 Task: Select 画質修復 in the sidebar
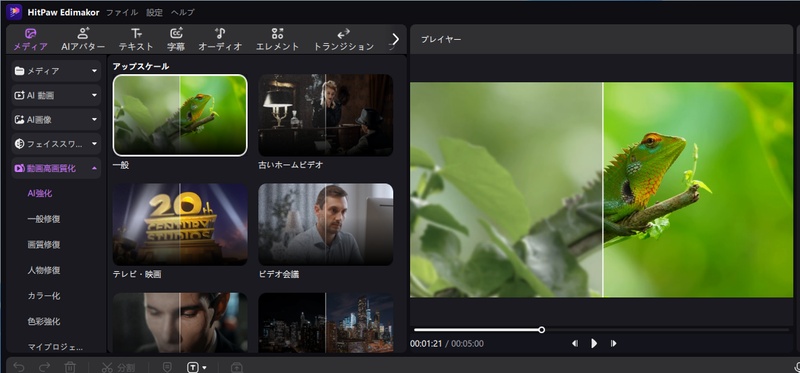click(x=44, y=244)
